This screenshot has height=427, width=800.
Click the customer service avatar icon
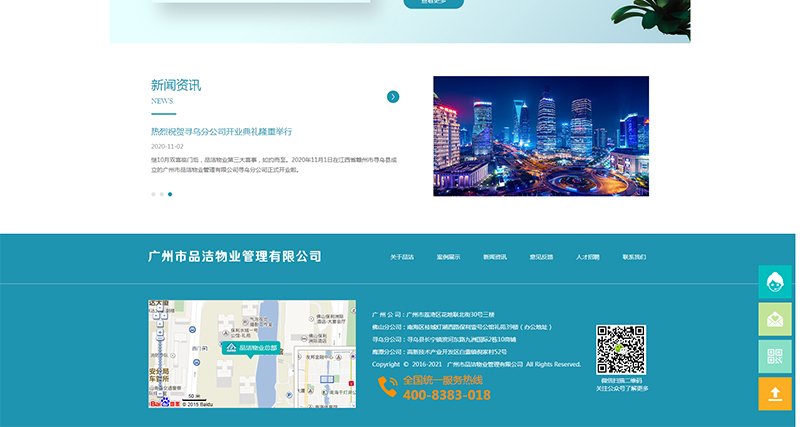point(774,283)
